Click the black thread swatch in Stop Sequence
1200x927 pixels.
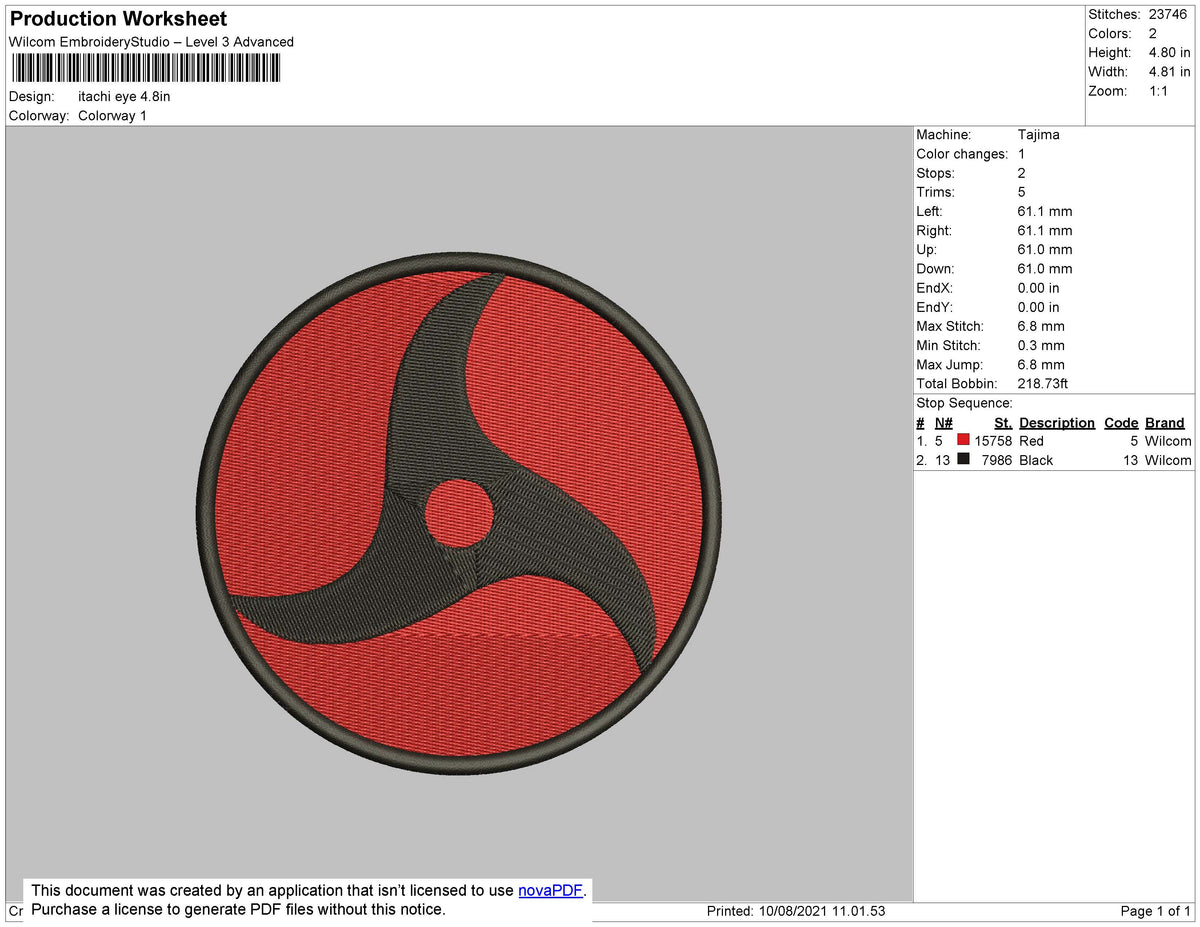(x=963, y=460)
